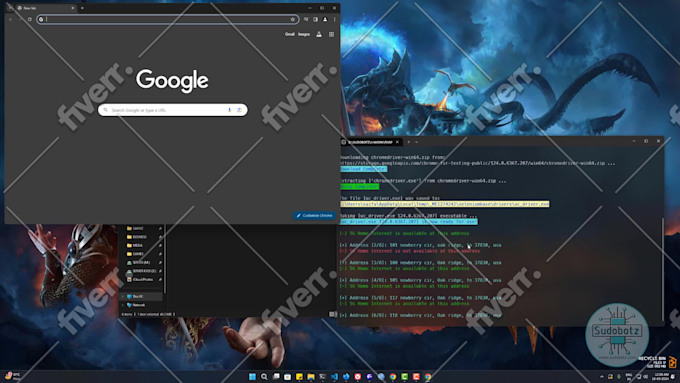Image resolution: width=680 pixels, height=383 pixels.
Task: Open sticky notes yellow taskbar icon
Action: 299,376
